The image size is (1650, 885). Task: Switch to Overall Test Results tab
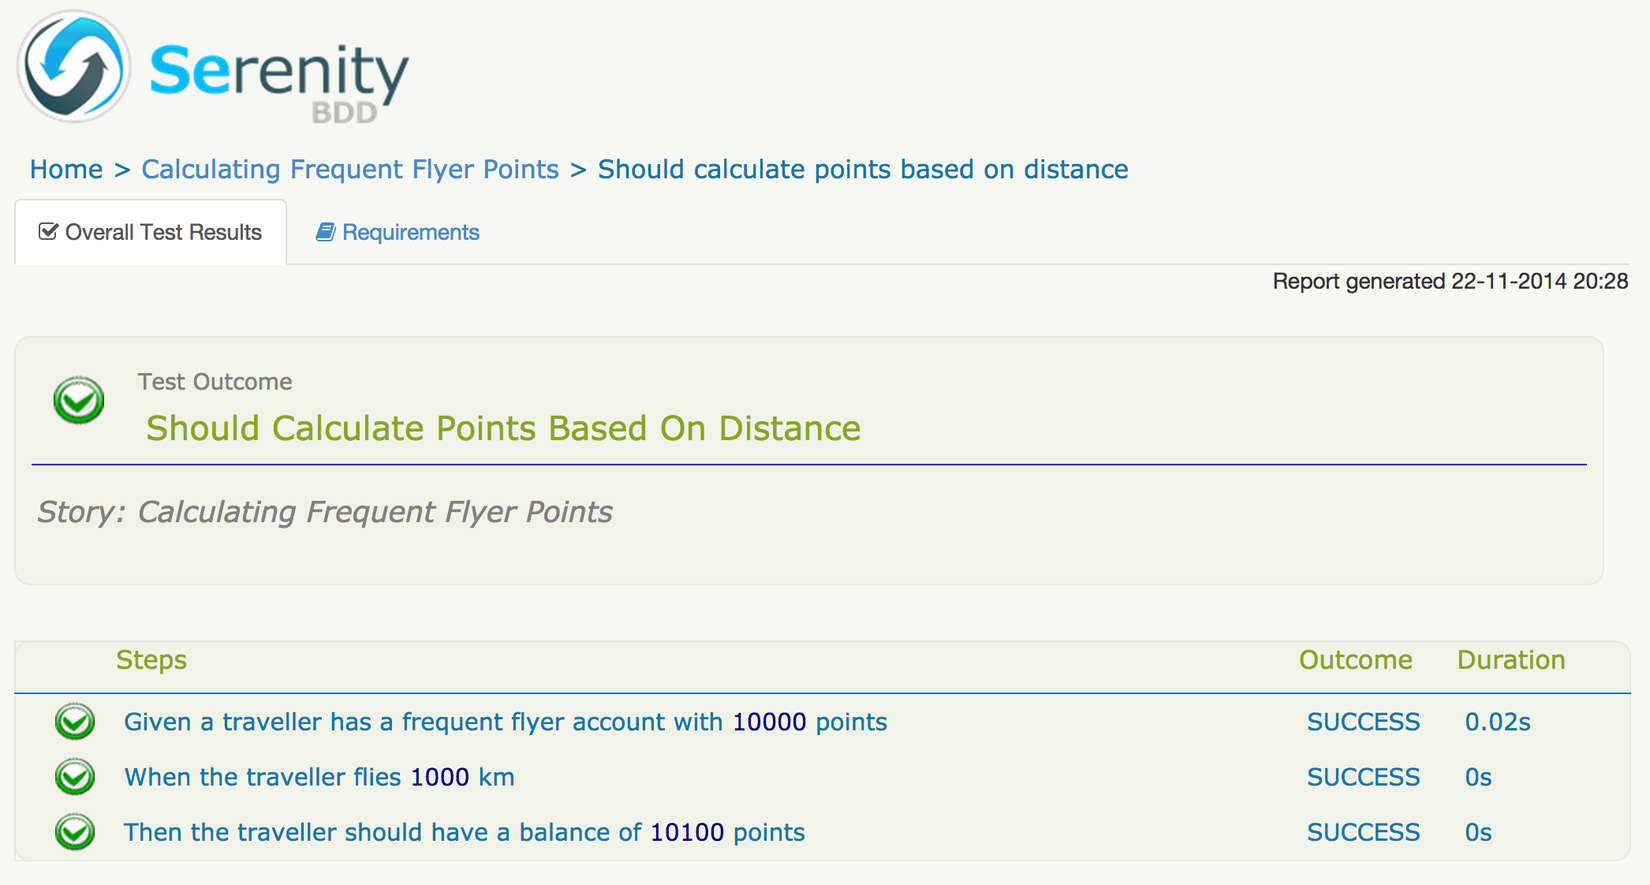point(163,232)
